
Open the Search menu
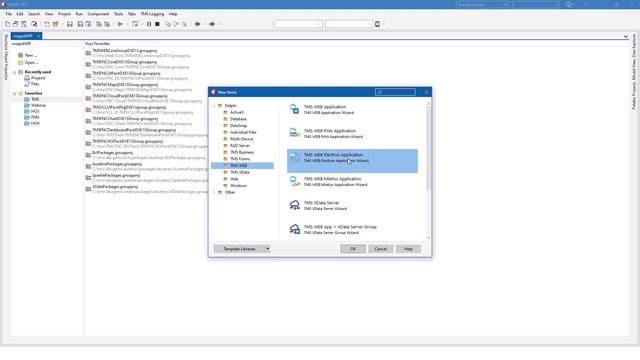(34, 14)
